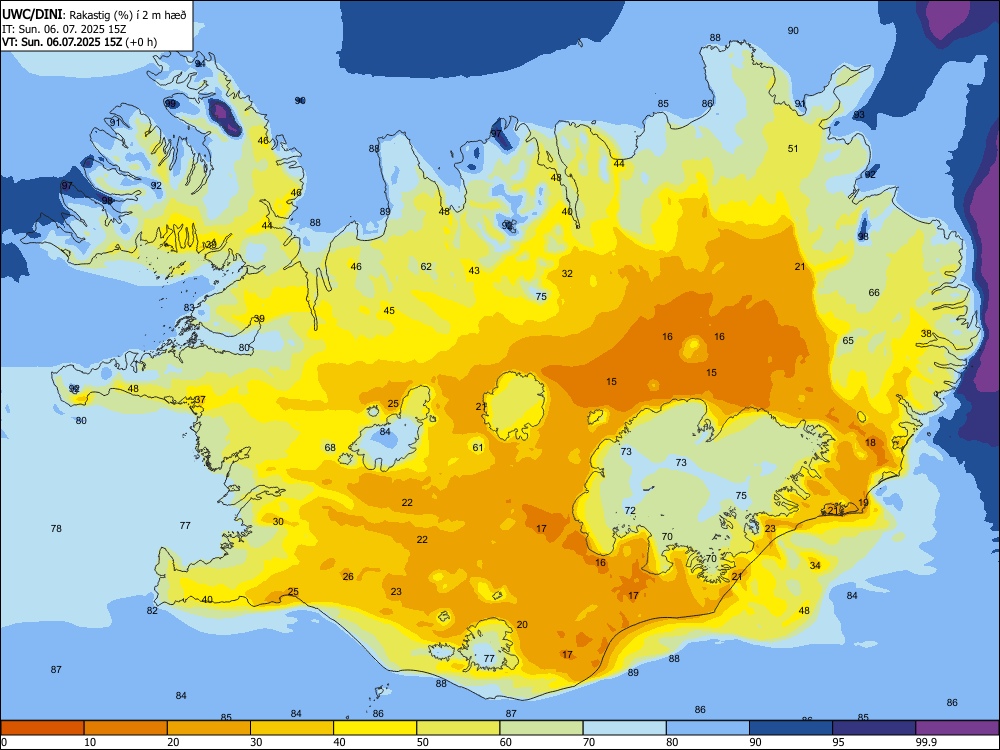Click the 70–80 light blue legend swatch
1000x750 pixels.
[624, 728]
